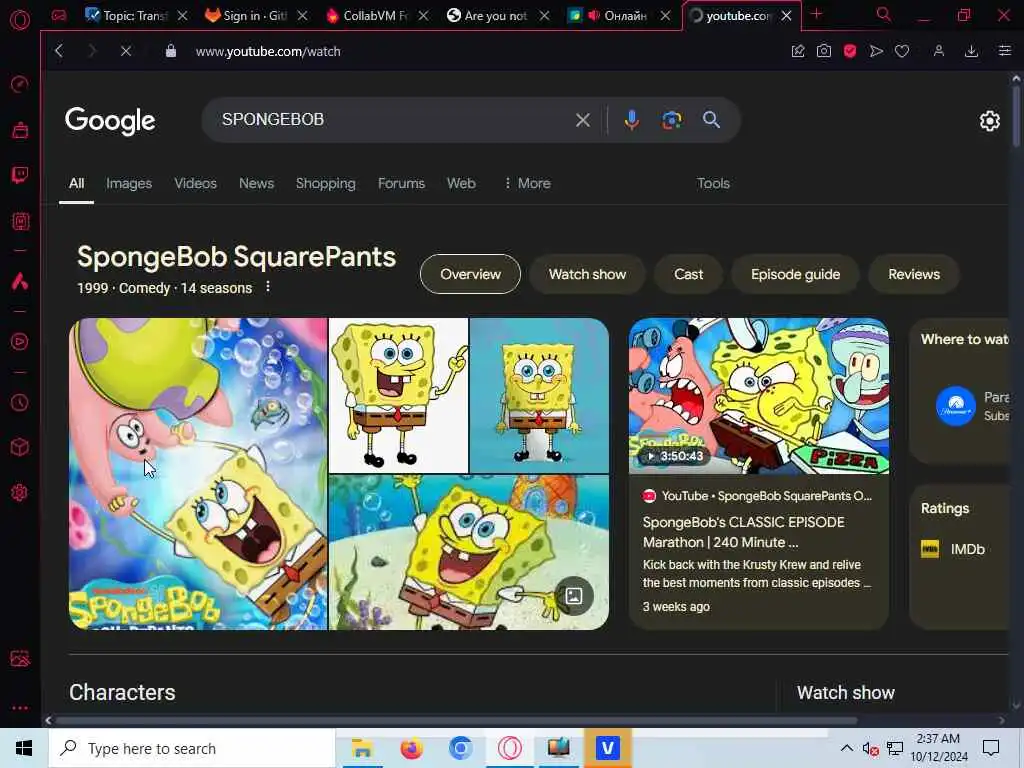Switch to the Videos results tab

(195, 184)
